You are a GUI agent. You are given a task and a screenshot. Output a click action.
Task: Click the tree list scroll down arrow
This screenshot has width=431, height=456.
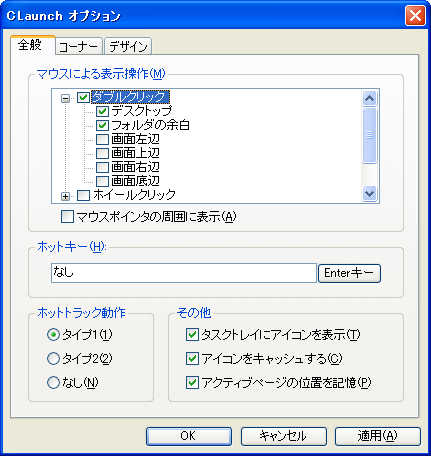tap(369, 194)
